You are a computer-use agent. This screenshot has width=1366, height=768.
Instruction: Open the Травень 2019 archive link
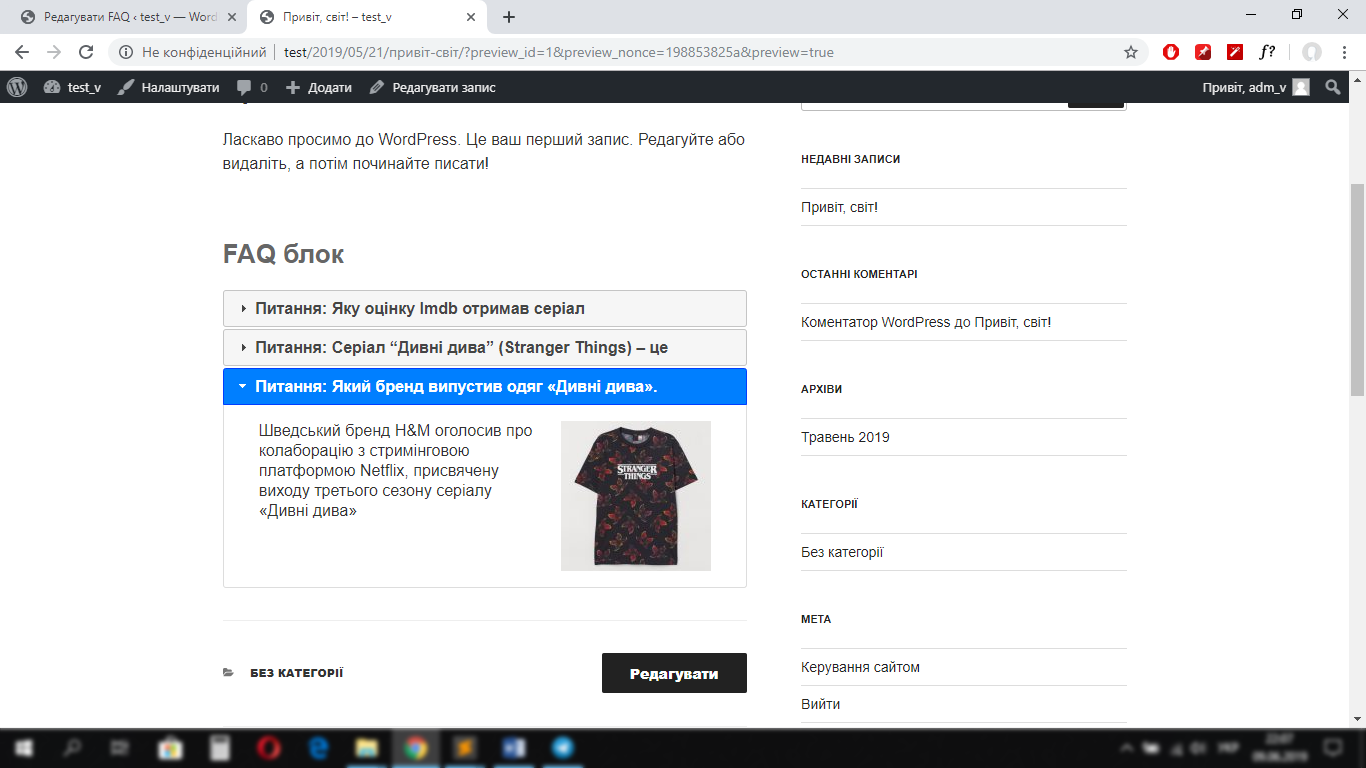point(845,437)
